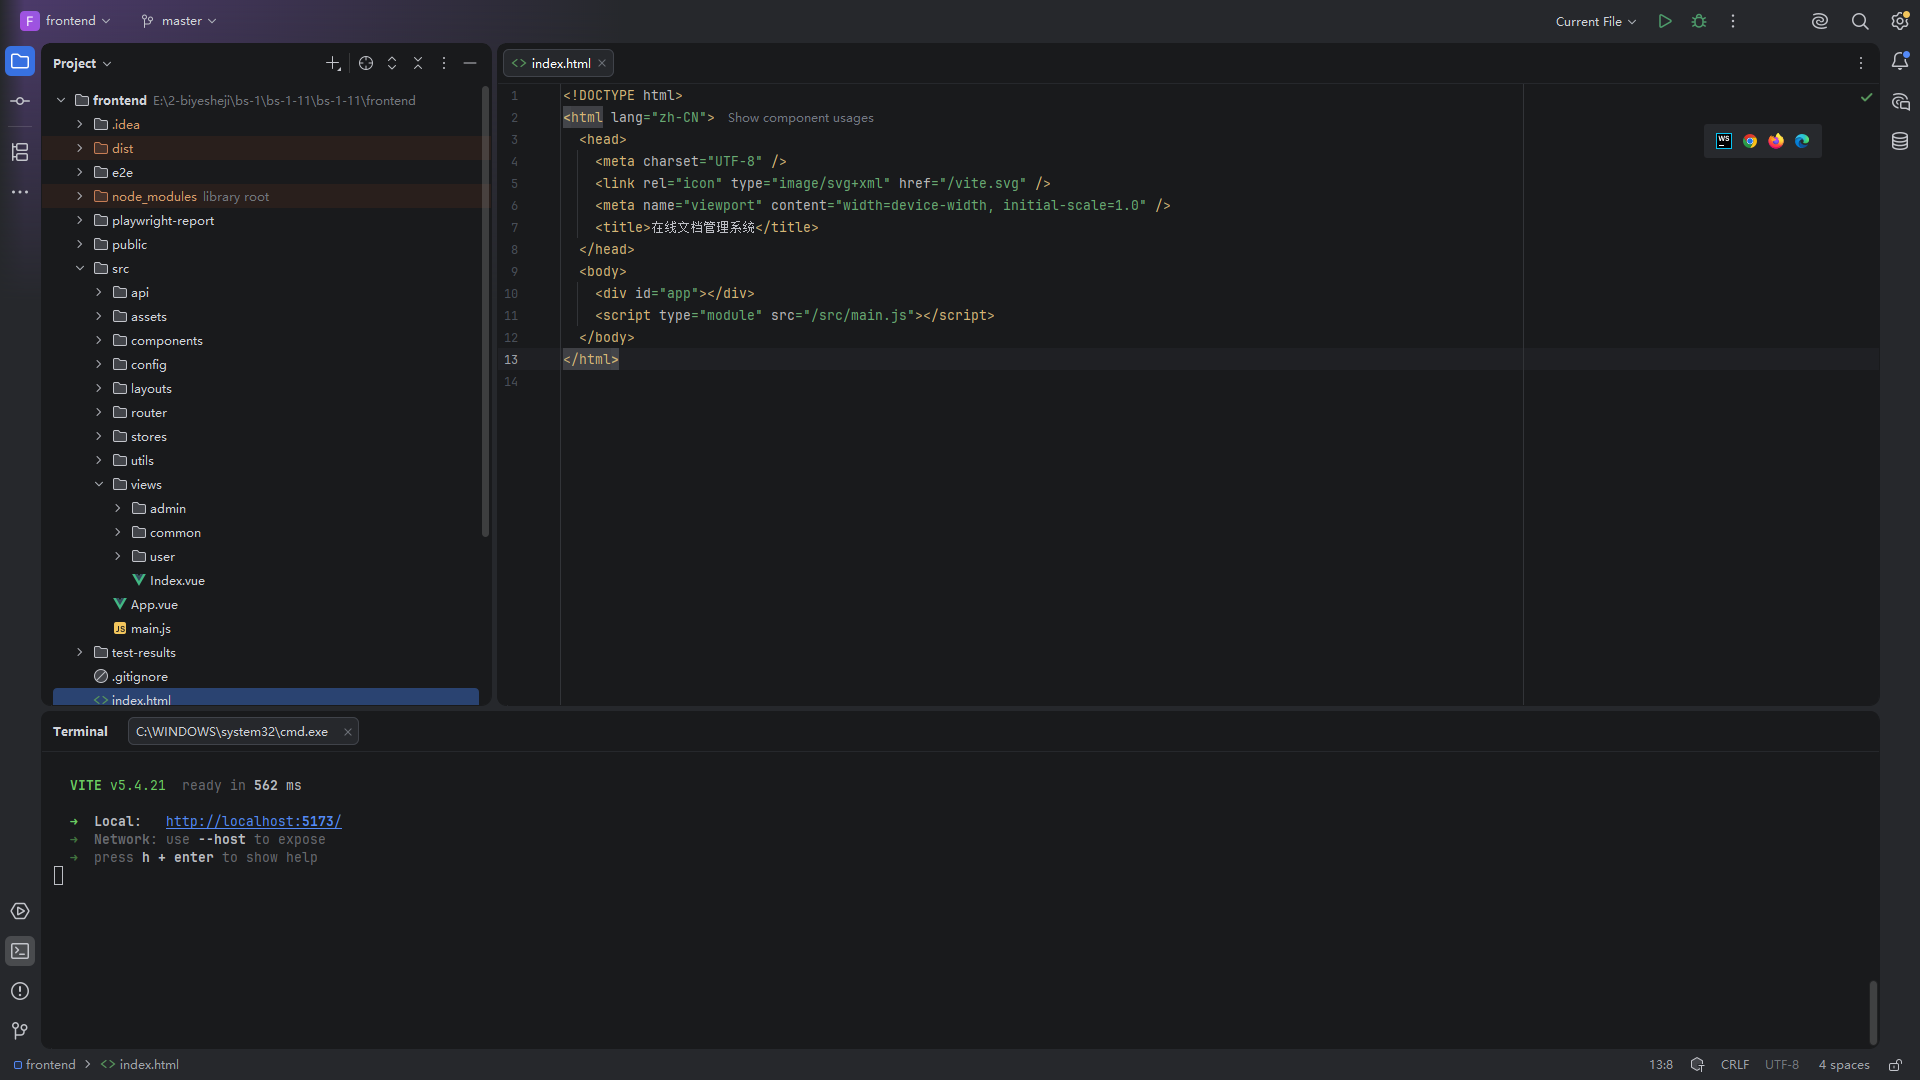
Task: Click the inspections green checkmark
Action: pyautogui.click(x=1866, y=97)
